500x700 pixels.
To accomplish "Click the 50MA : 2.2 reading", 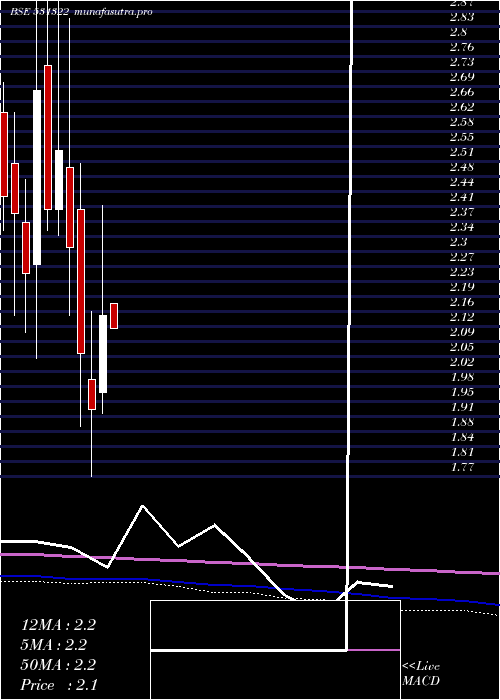I will (x=58, y=665).
